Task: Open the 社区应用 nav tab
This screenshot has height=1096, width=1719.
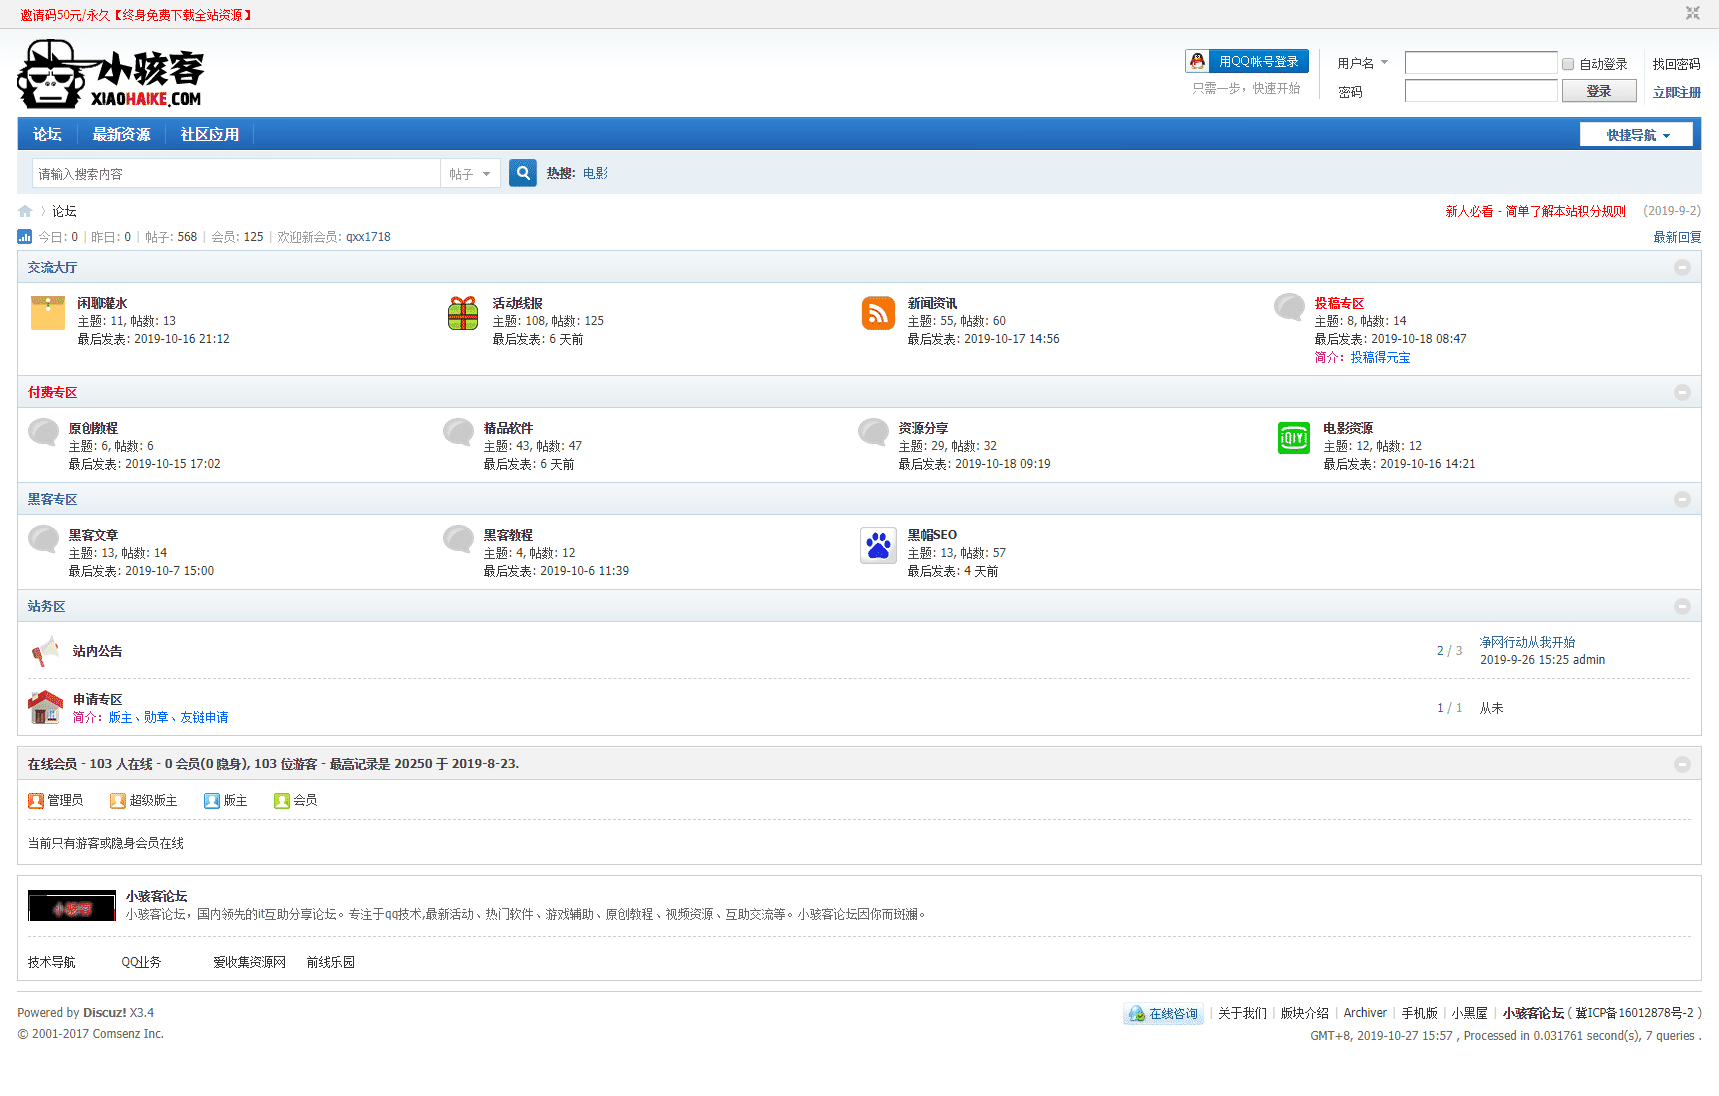Action: [209, 134]
